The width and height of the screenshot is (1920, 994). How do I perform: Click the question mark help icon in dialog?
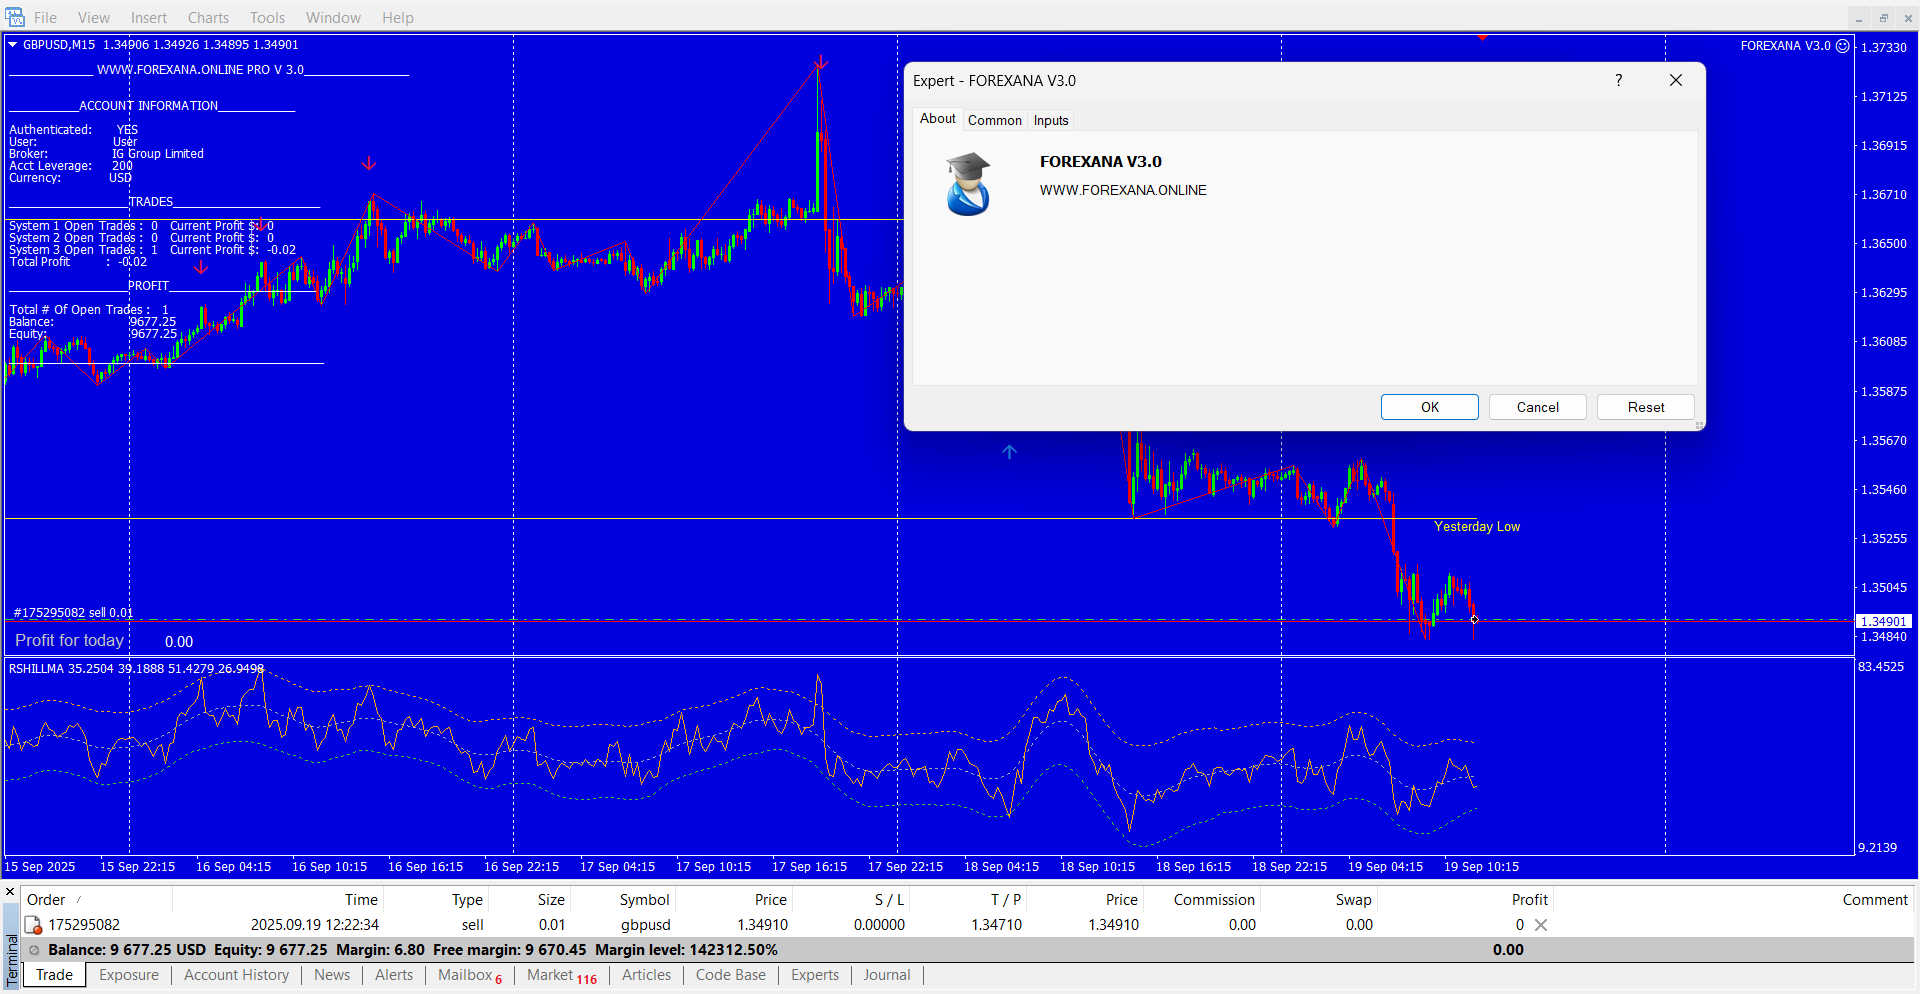(1618, 80)
